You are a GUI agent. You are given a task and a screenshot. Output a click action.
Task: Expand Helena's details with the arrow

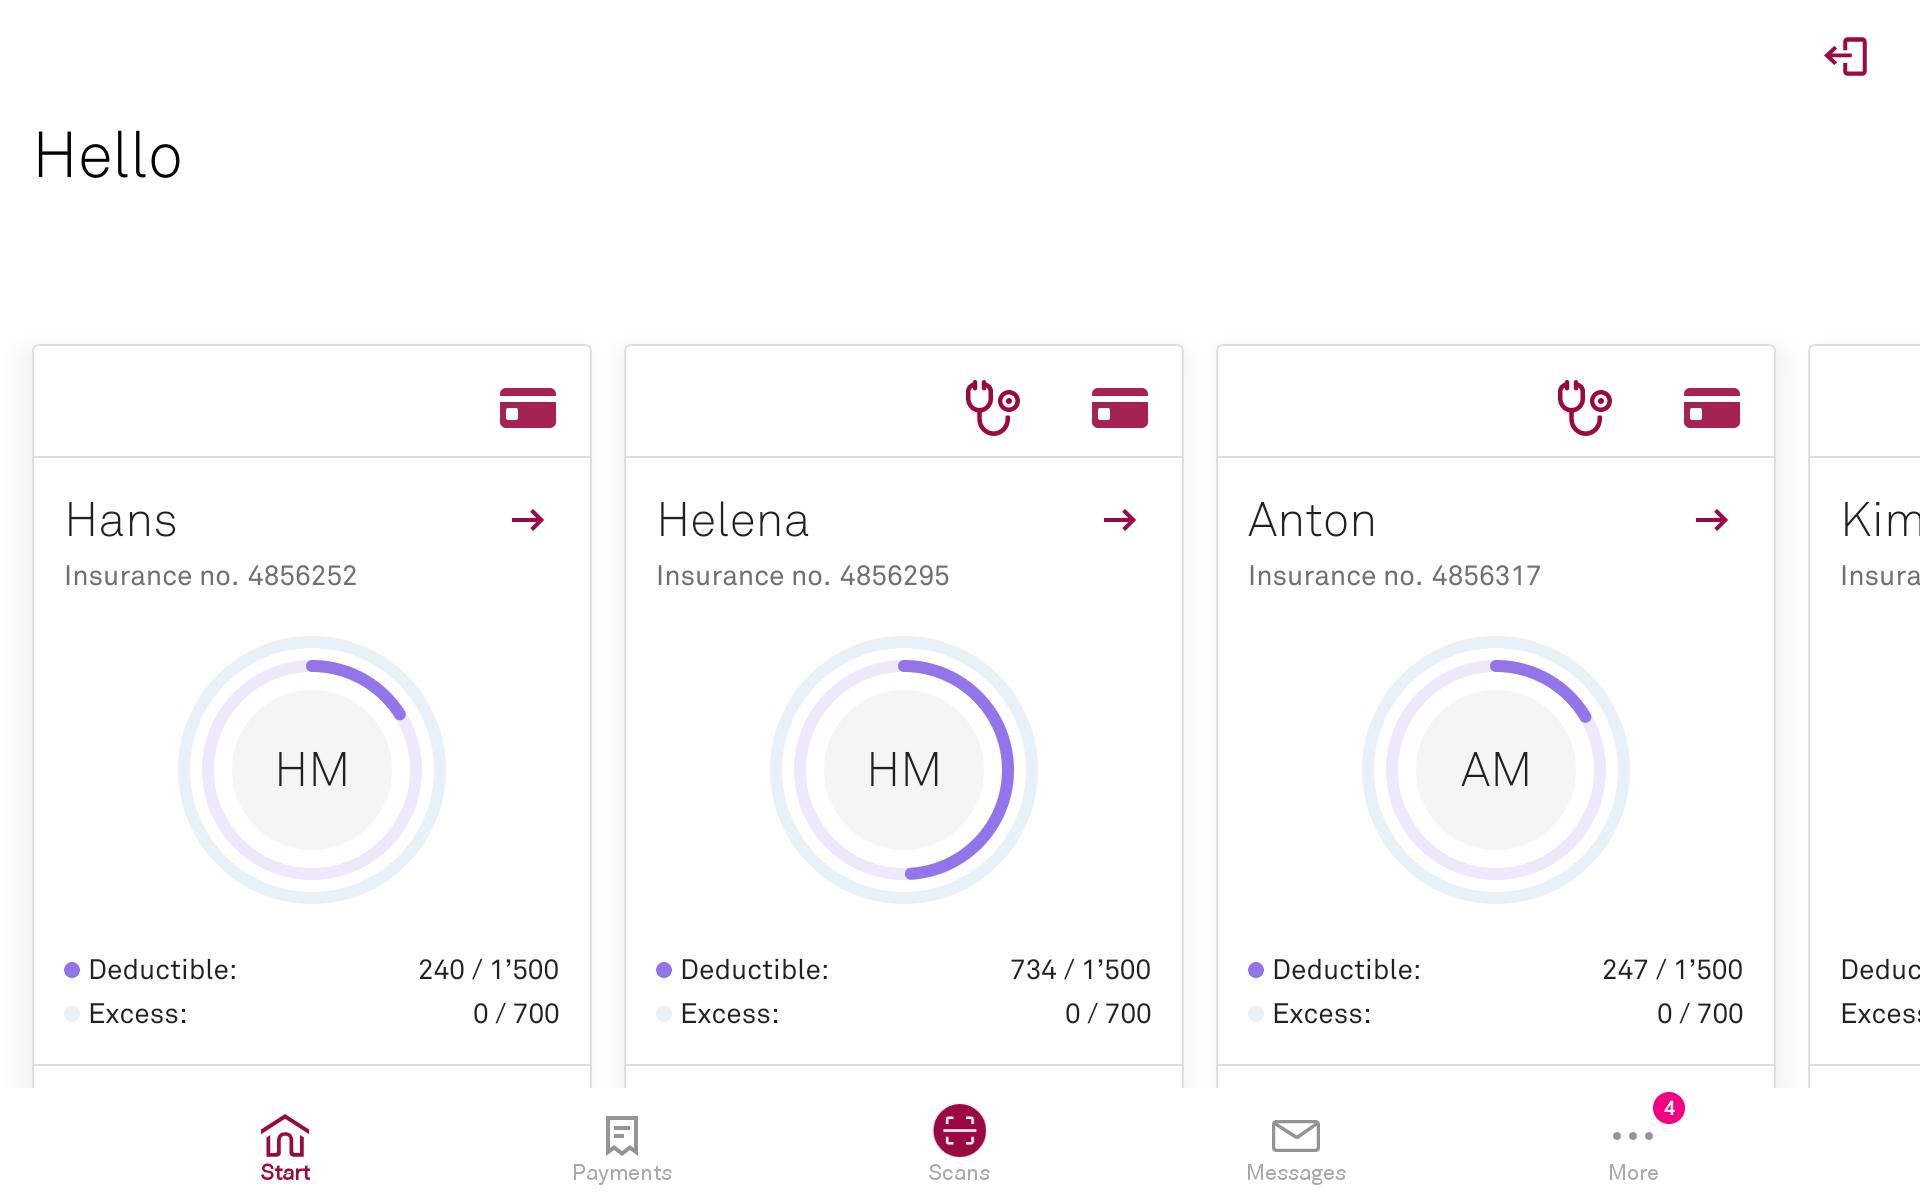tap(1119, 520)
